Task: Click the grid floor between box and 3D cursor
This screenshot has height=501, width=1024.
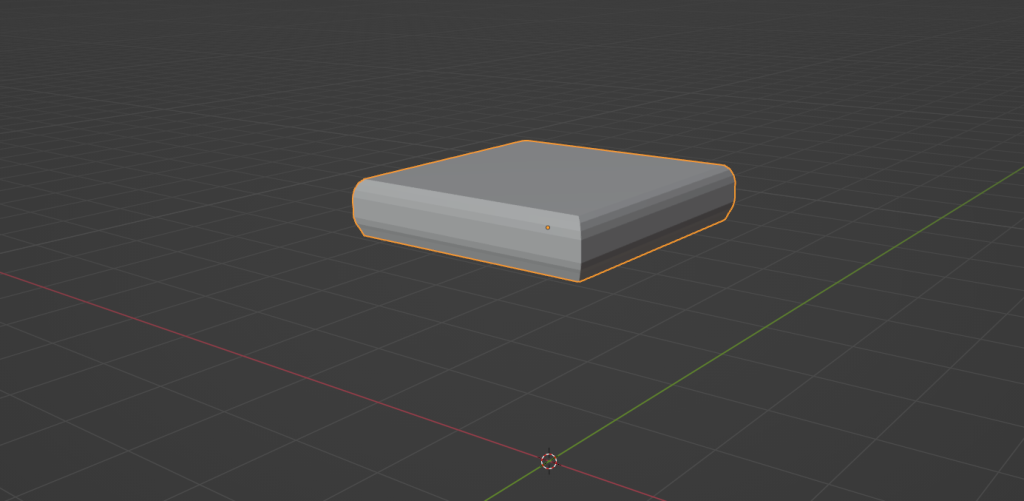Action: click(560, 370)
